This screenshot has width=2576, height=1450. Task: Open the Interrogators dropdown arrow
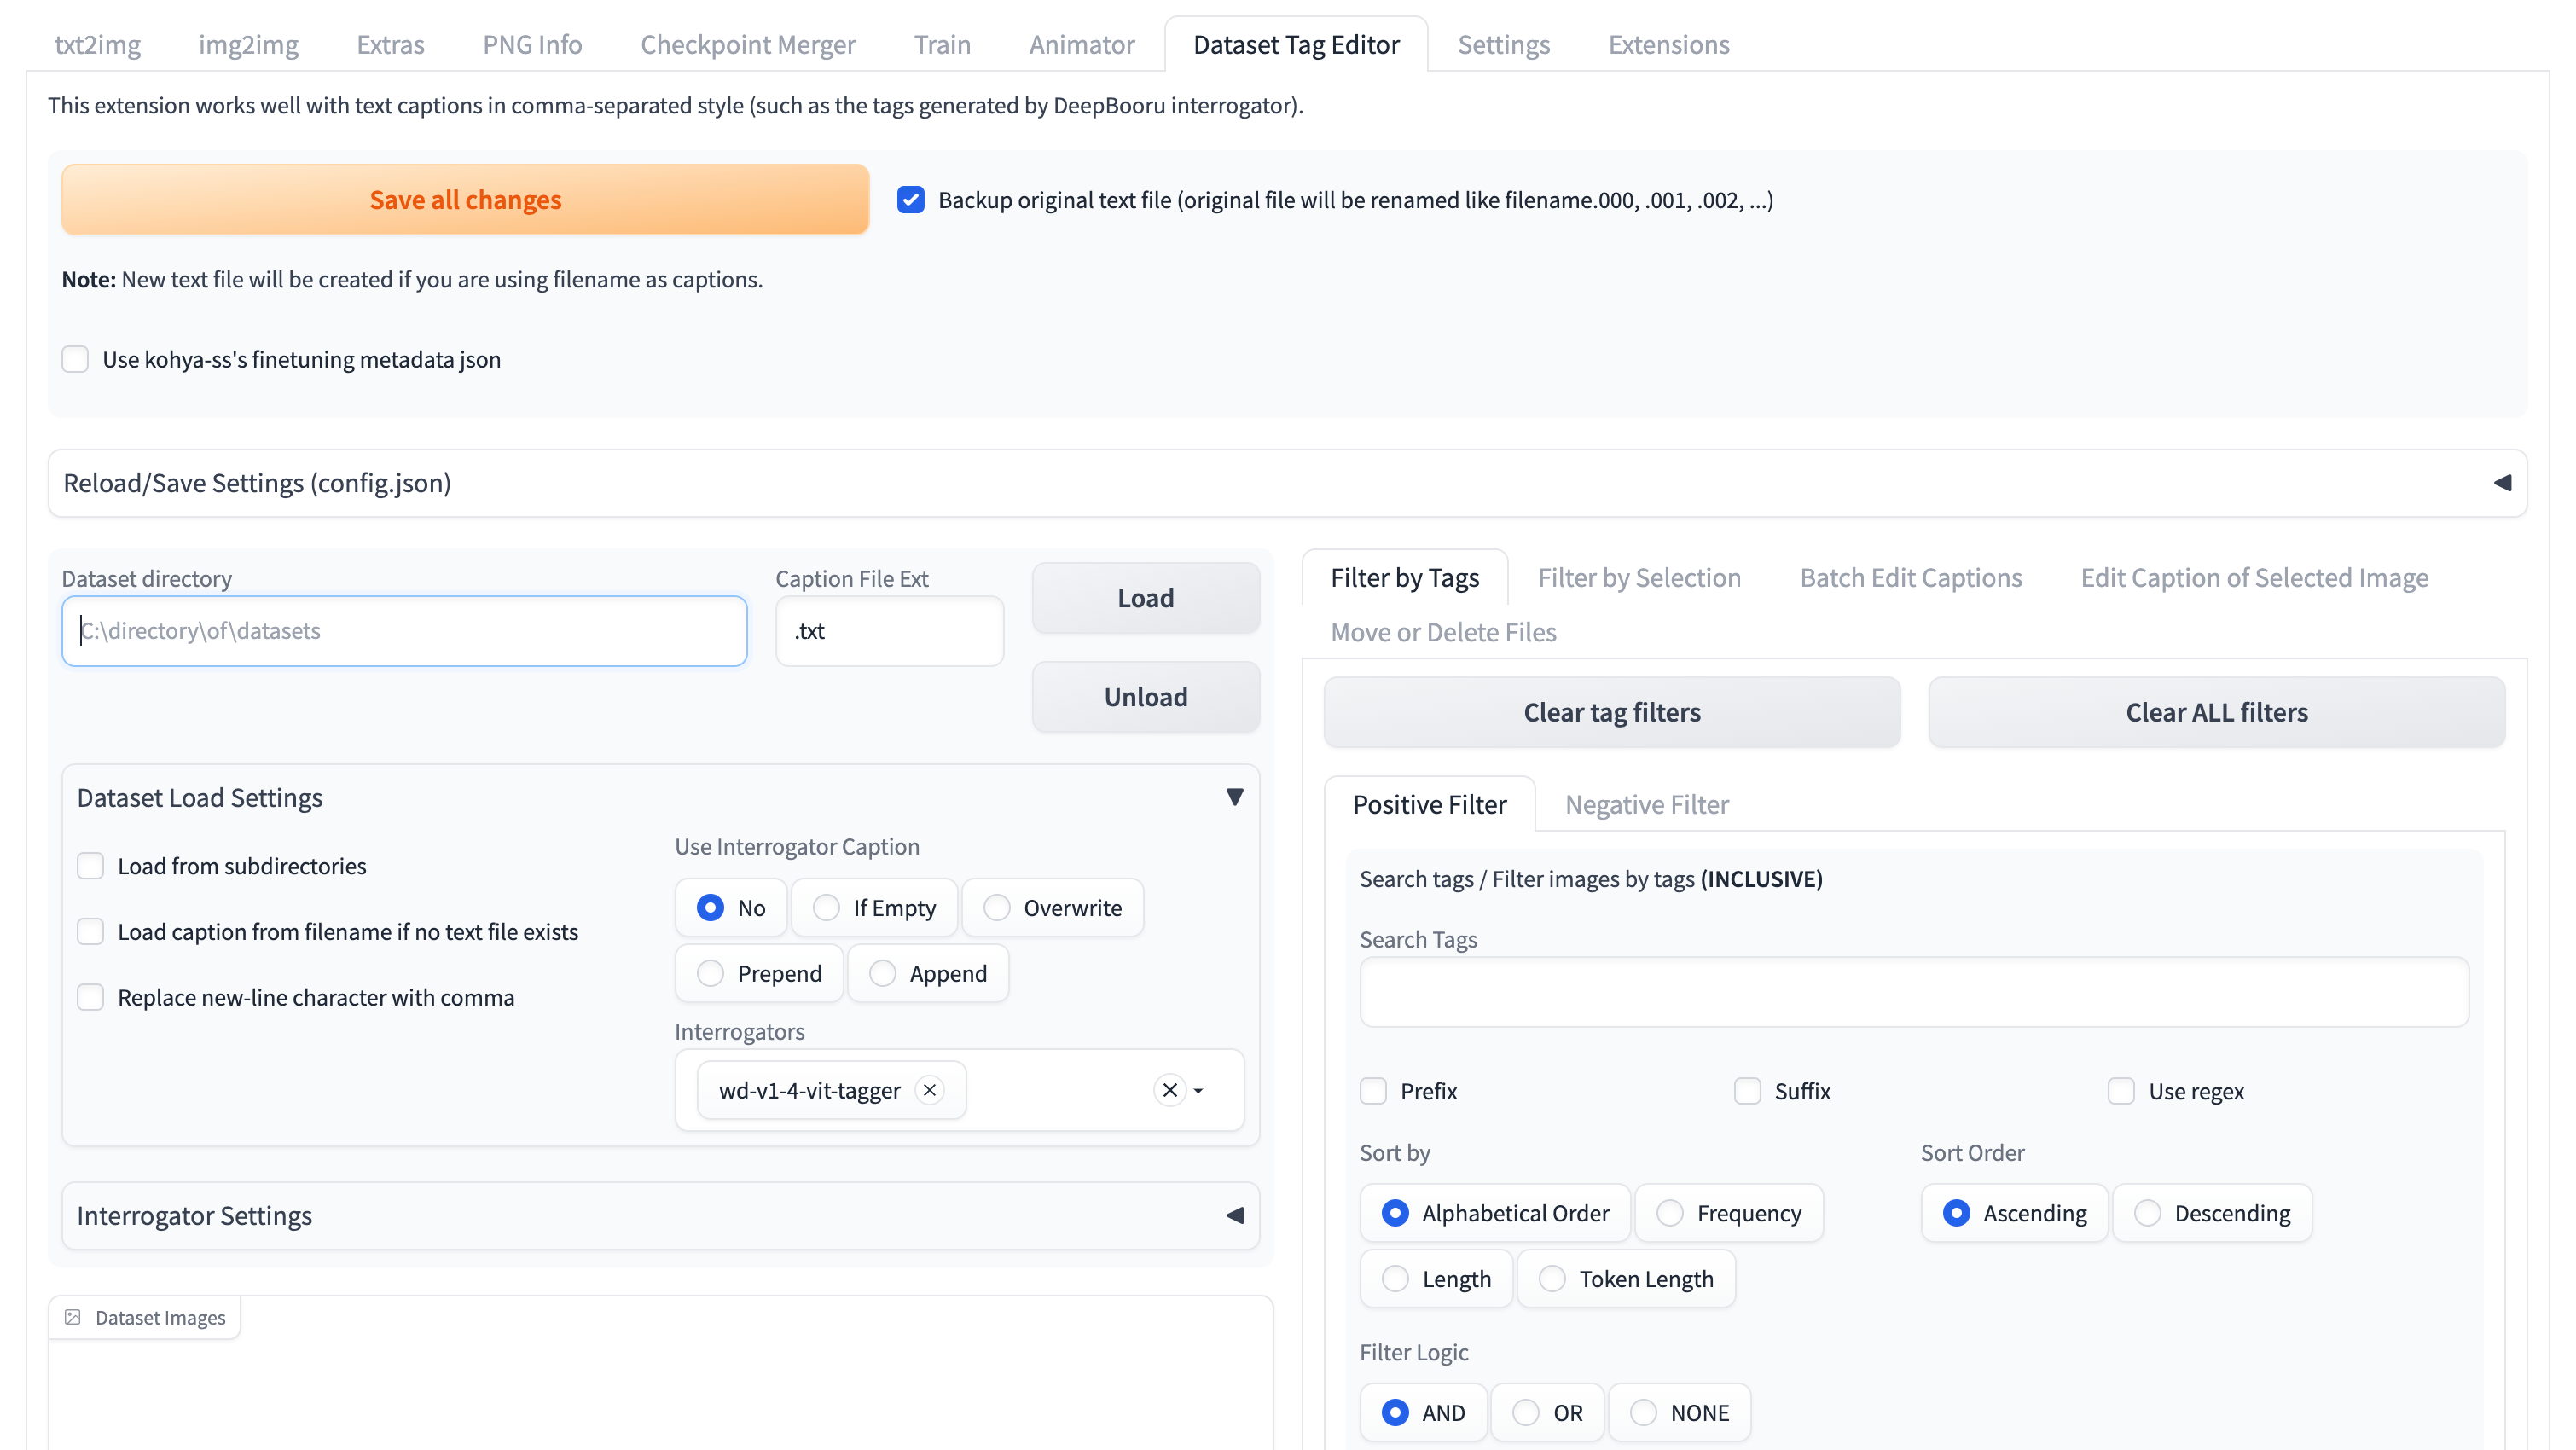coord(1198,1091)
